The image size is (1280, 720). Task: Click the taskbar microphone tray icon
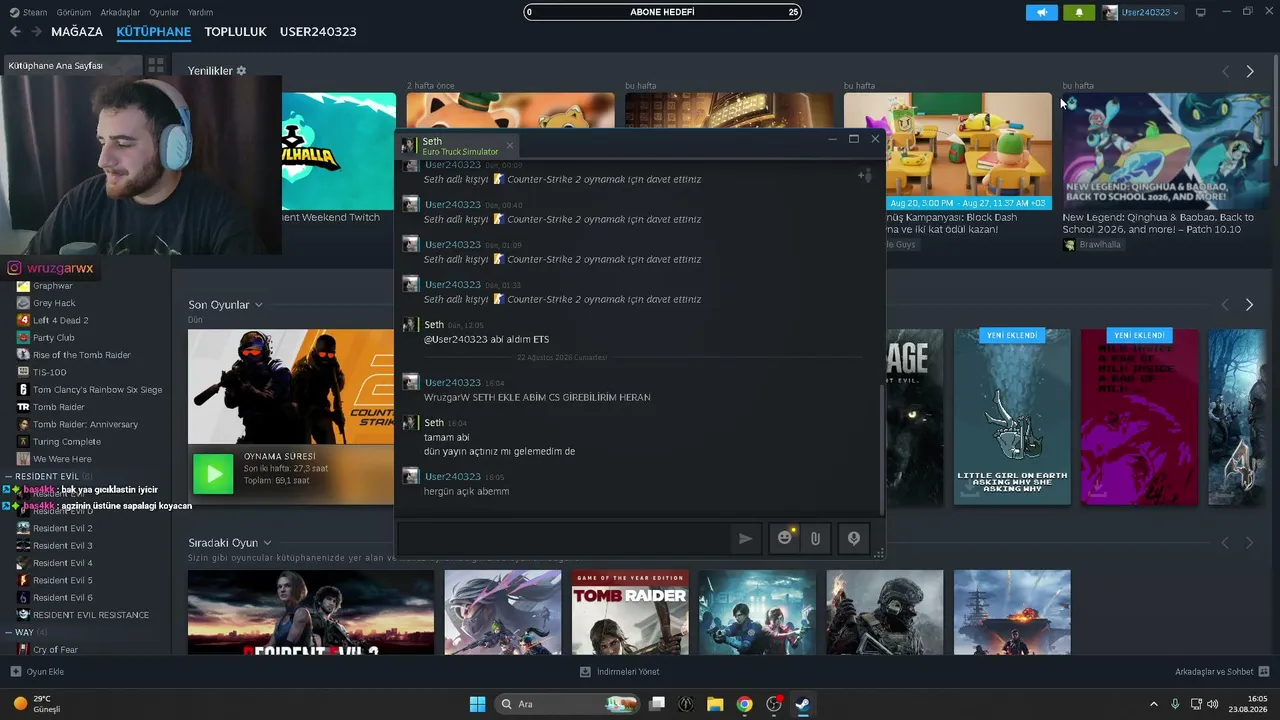point(1175,704)
